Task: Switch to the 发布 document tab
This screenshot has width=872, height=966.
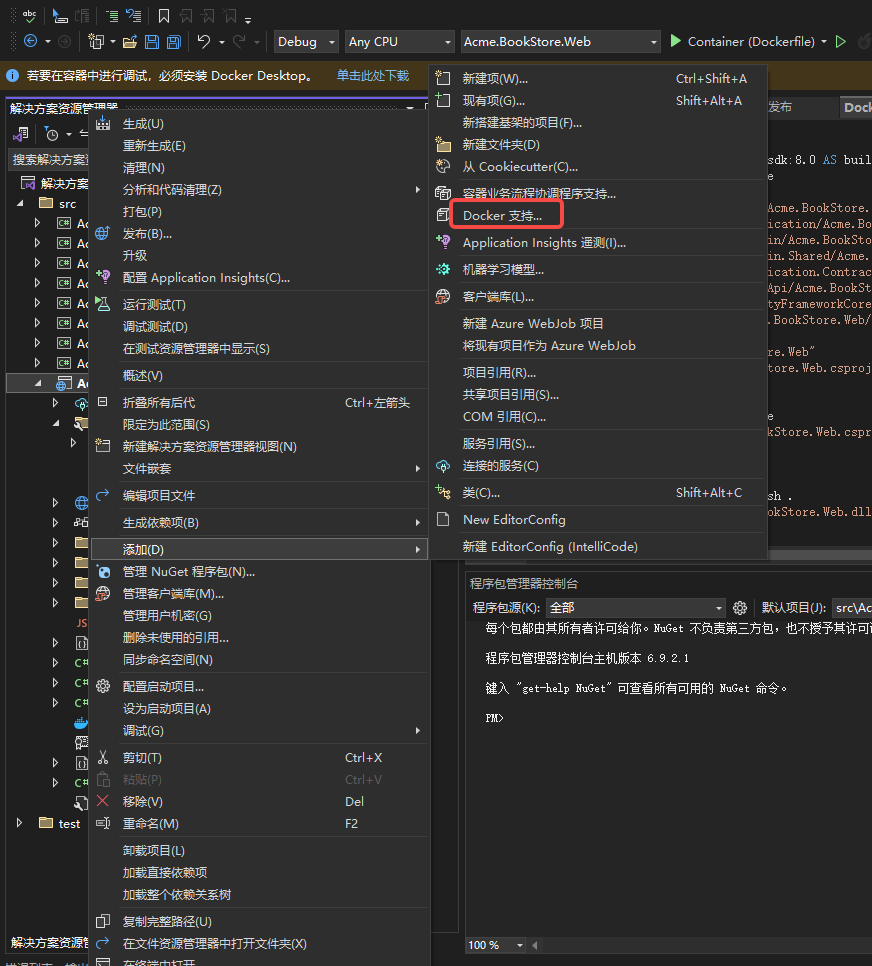Action: pos(780,107)
